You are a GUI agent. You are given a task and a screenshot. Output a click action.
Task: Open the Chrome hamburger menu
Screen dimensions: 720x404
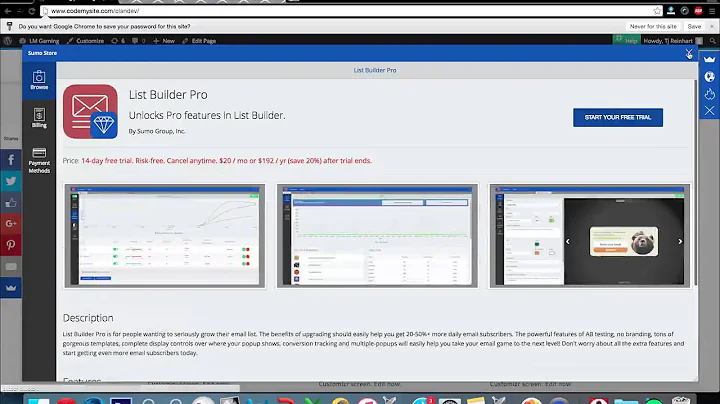tap(712, 11)
